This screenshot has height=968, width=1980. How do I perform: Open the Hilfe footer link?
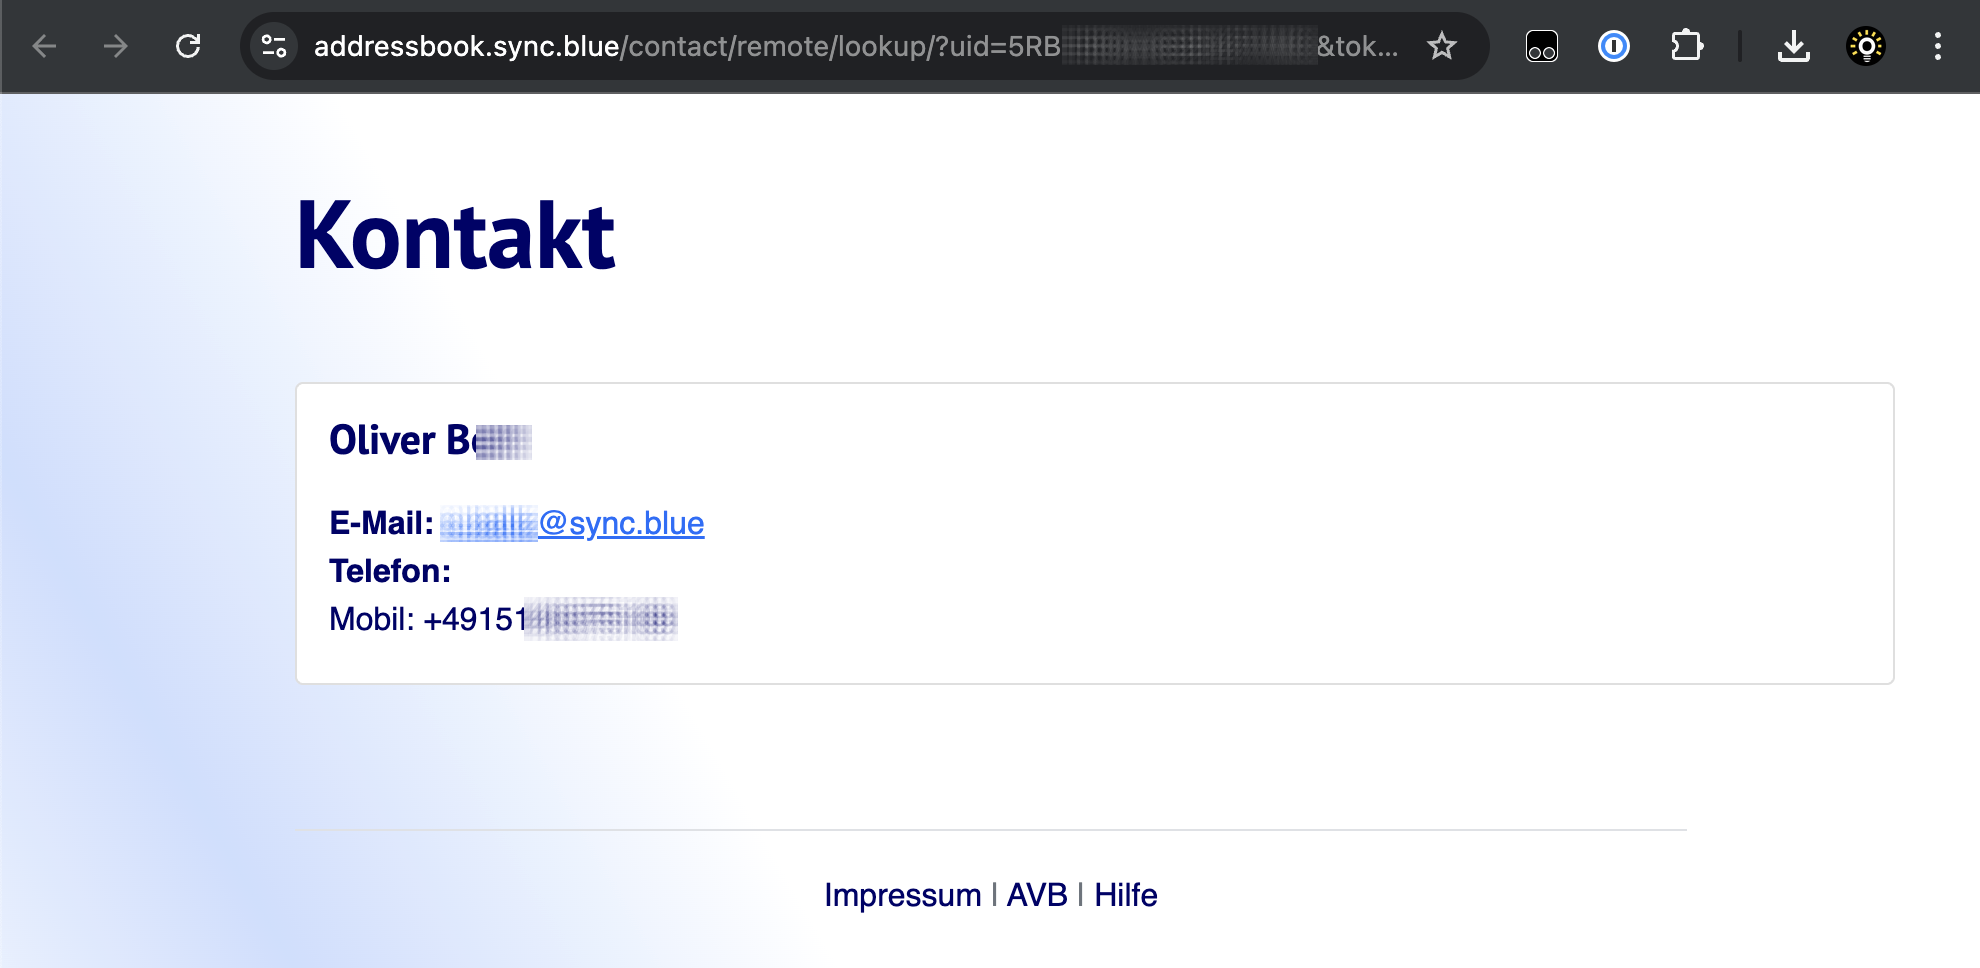click(1126, 895)
